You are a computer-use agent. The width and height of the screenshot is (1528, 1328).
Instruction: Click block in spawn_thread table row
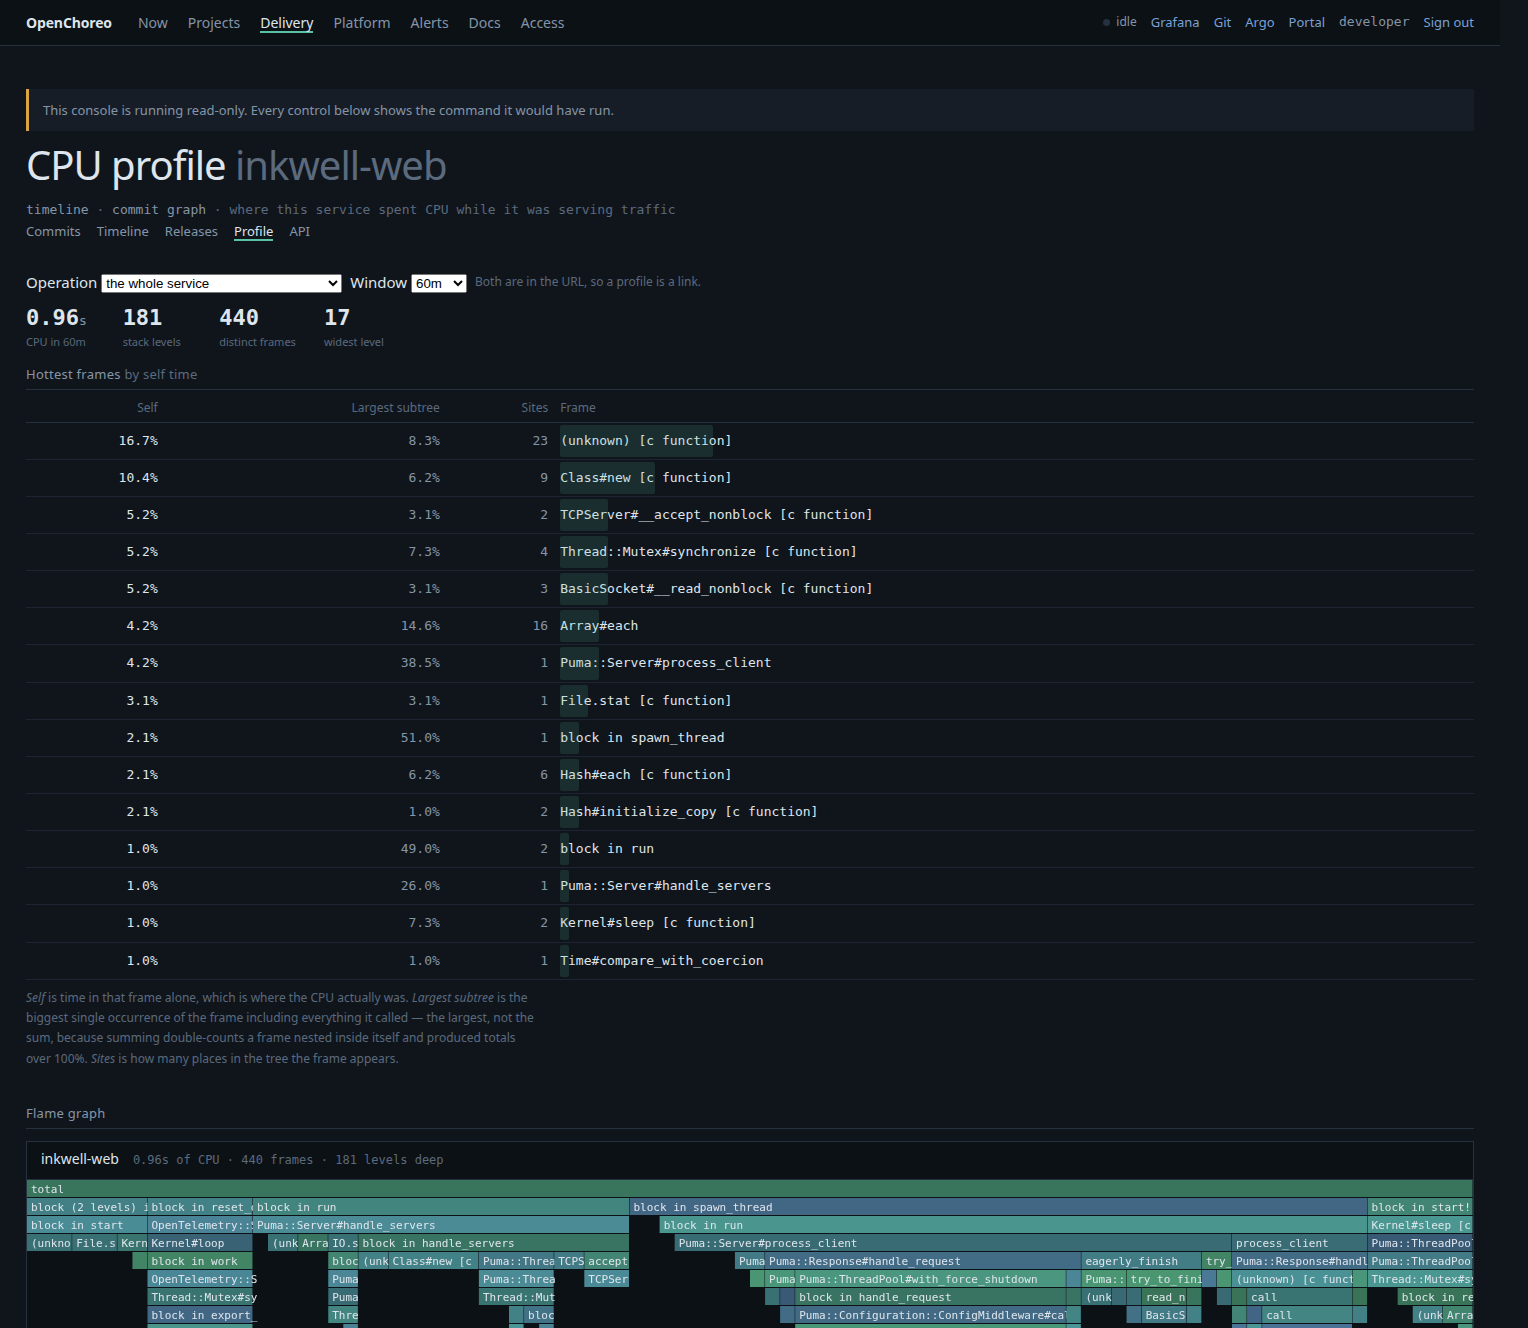pyautogui.click(x=750, y=738)
